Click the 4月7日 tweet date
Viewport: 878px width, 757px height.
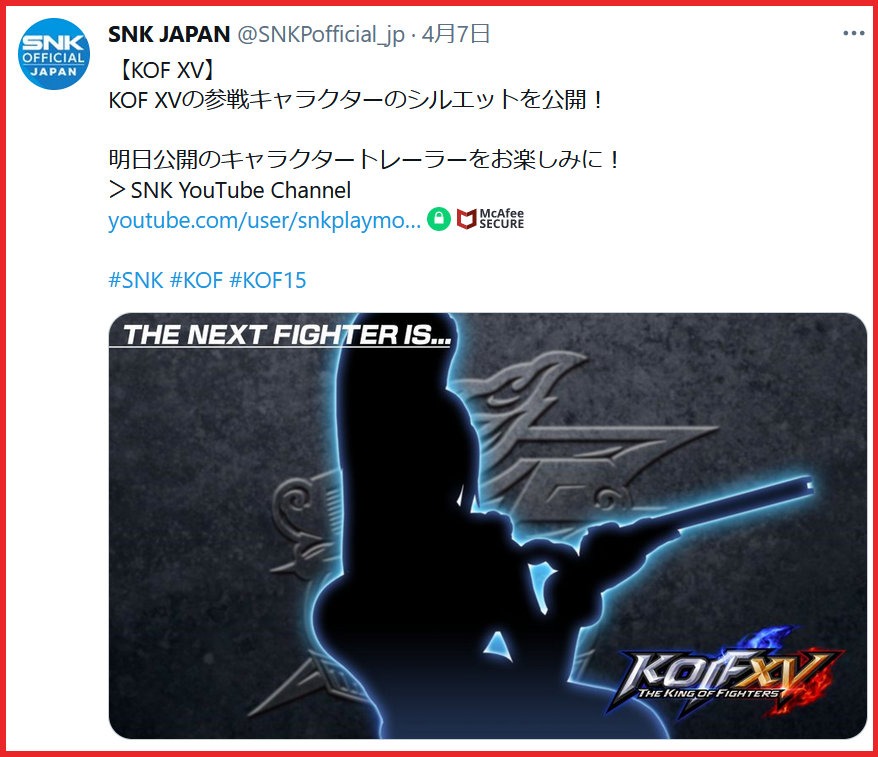coord(456,34)
